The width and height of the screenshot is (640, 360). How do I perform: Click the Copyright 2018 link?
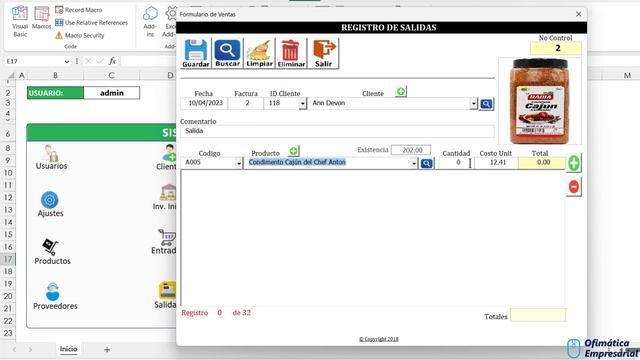click(379, 339)
